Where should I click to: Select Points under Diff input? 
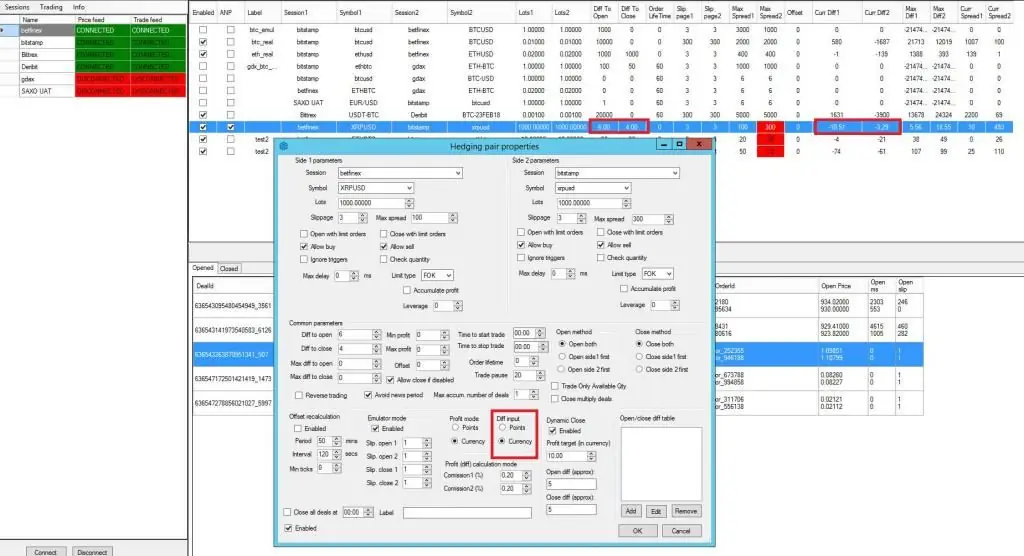pyautogui.click(x=502, y=428)
